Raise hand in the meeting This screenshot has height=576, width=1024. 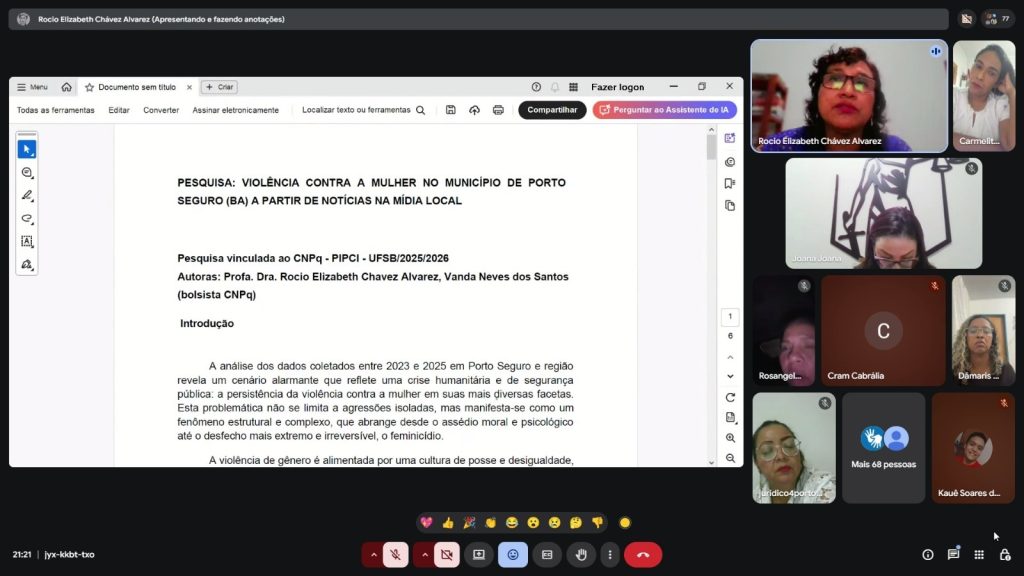[580, 554]
